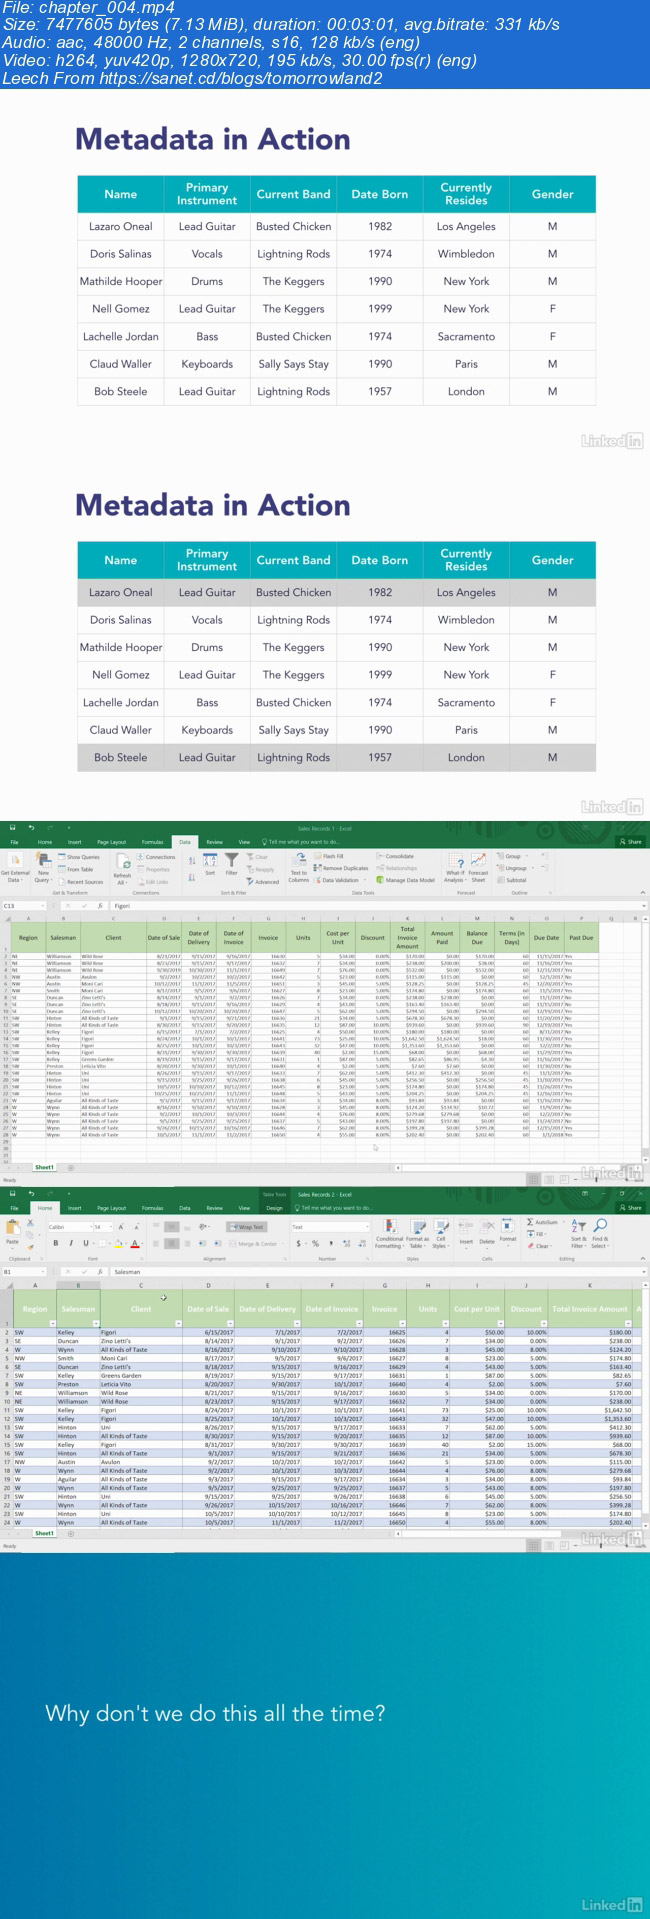Click formula bar containing Figori

pyautogui.click(x=380, y=906)
